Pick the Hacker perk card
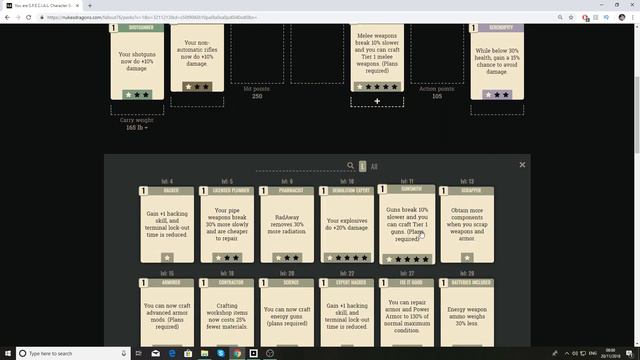640x360 pixels. (167, 224)
